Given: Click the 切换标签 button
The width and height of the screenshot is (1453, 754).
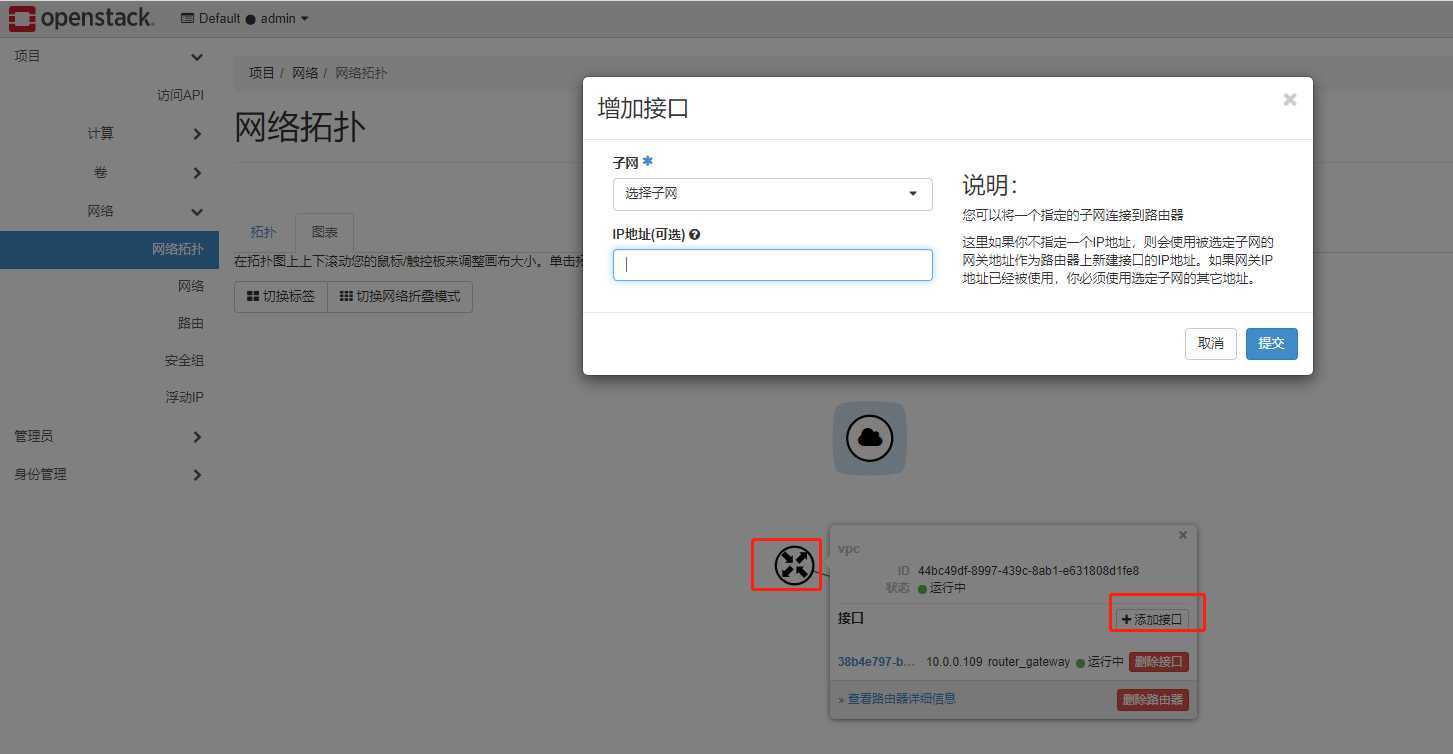Looking at the screenshot, I should (281, 297).
